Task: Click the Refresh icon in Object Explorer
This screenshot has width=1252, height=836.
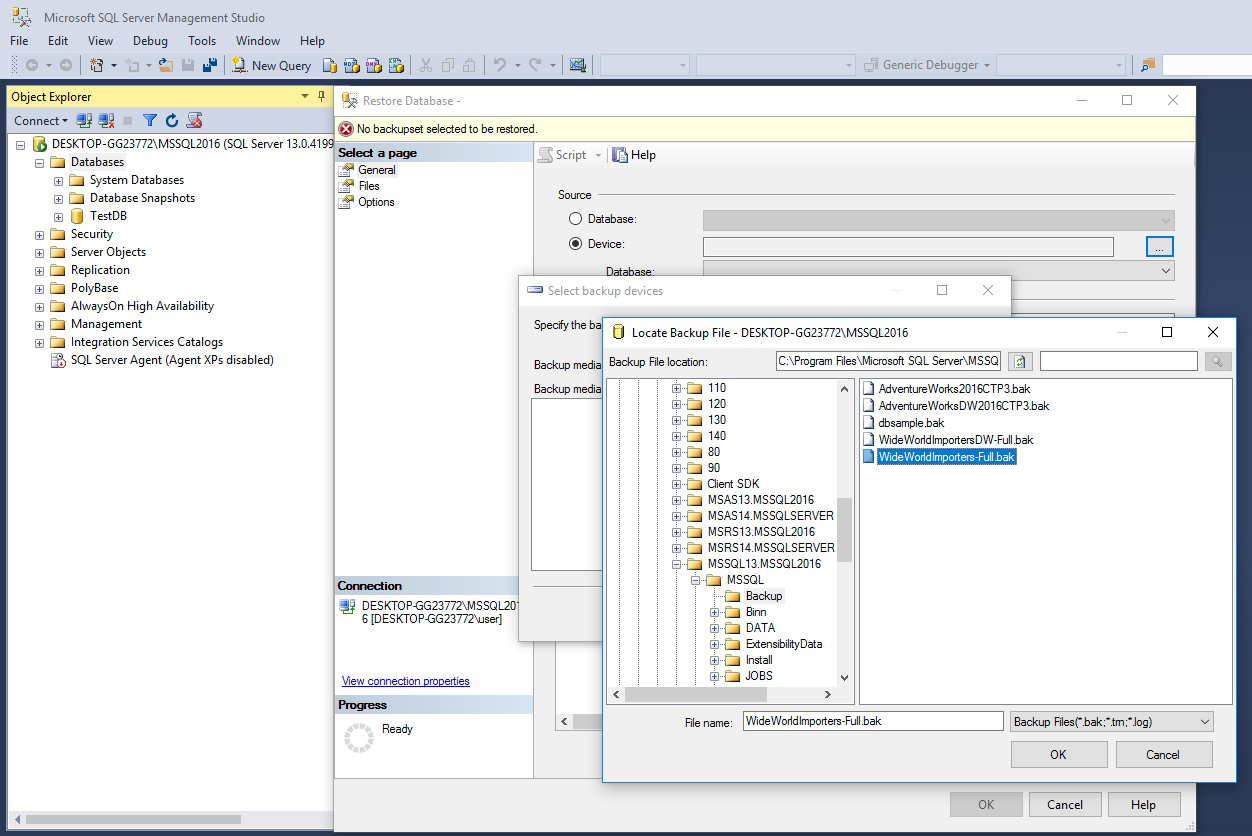Action: click(x=172, y=120)
